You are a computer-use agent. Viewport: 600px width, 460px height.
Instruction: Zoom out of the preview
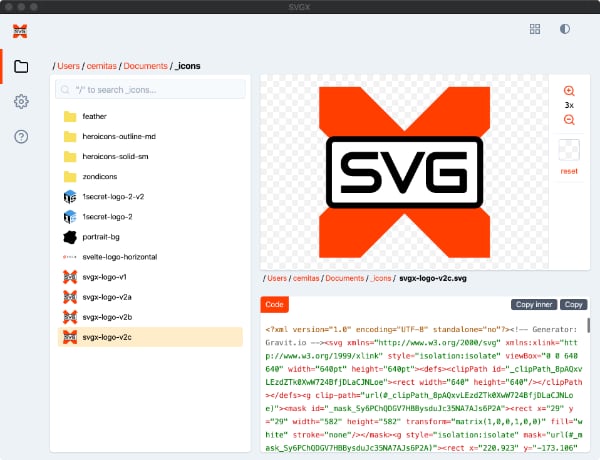[x=569, y=120]
